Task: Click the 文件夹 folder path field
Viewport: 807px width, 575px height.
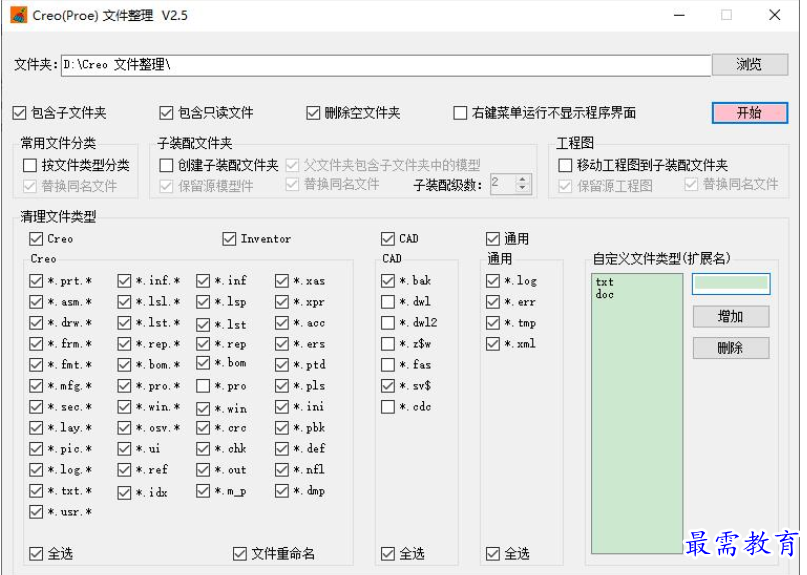Action: click(386, 65)
